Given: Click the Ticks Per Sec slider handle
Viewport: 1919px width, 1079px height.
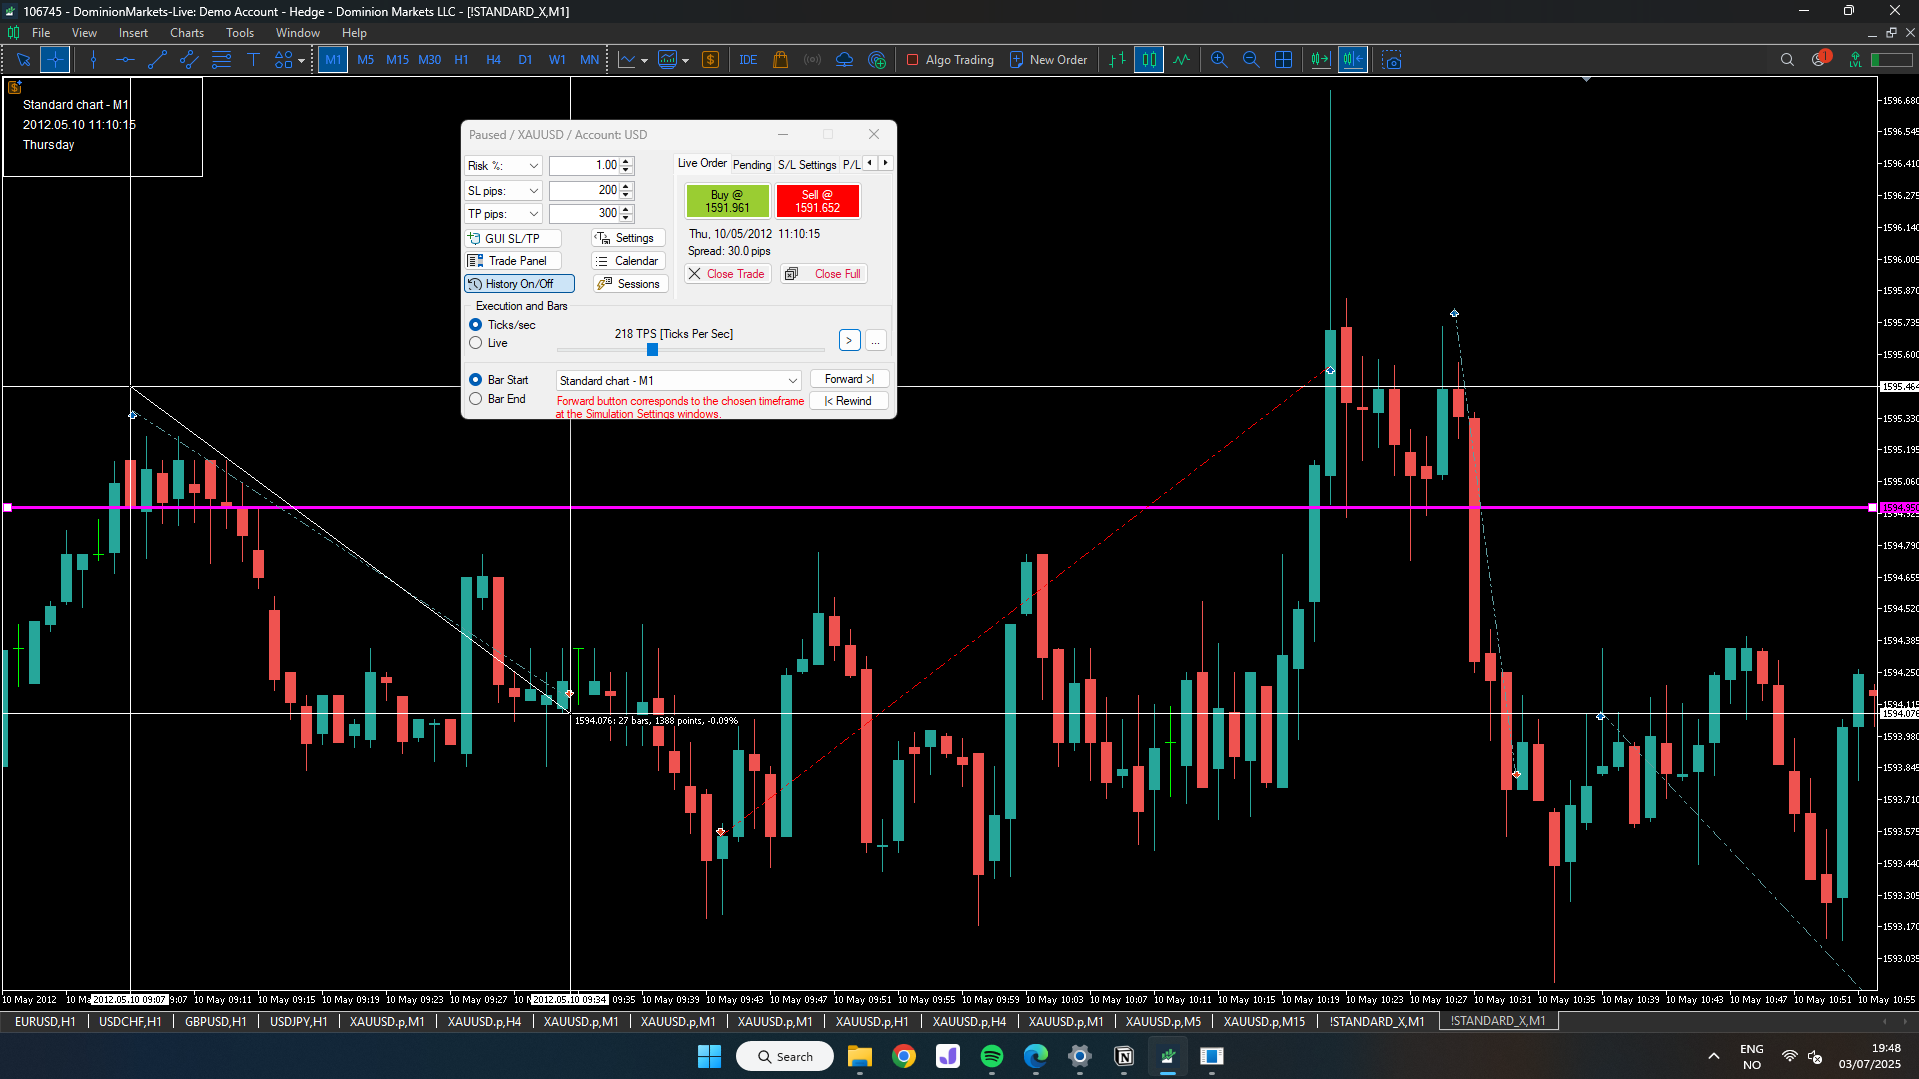Looking at the screenshot, I should pyautogui.click(x=652, y=350).
